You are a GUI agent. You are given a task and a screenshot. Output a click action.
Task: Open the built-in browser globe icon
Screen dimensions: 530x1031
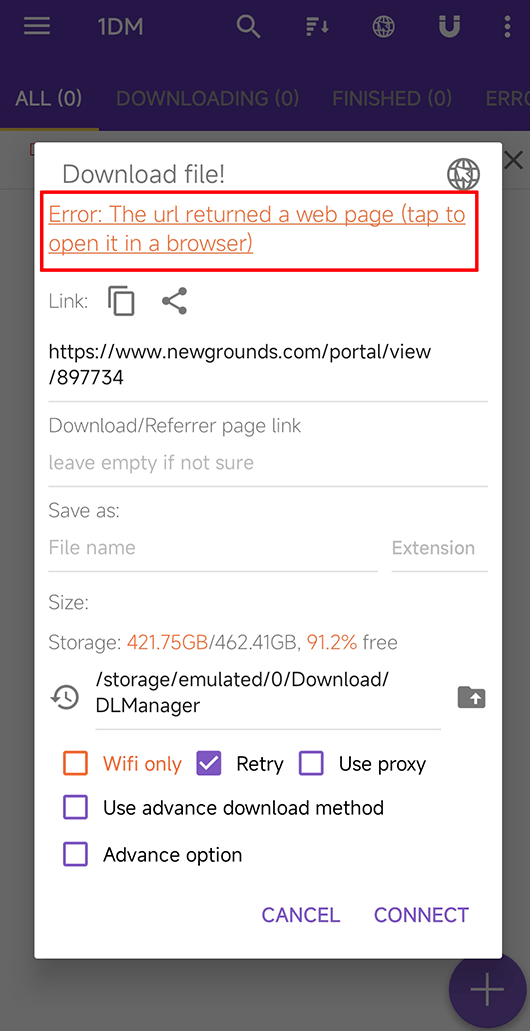tap(383, 27)
